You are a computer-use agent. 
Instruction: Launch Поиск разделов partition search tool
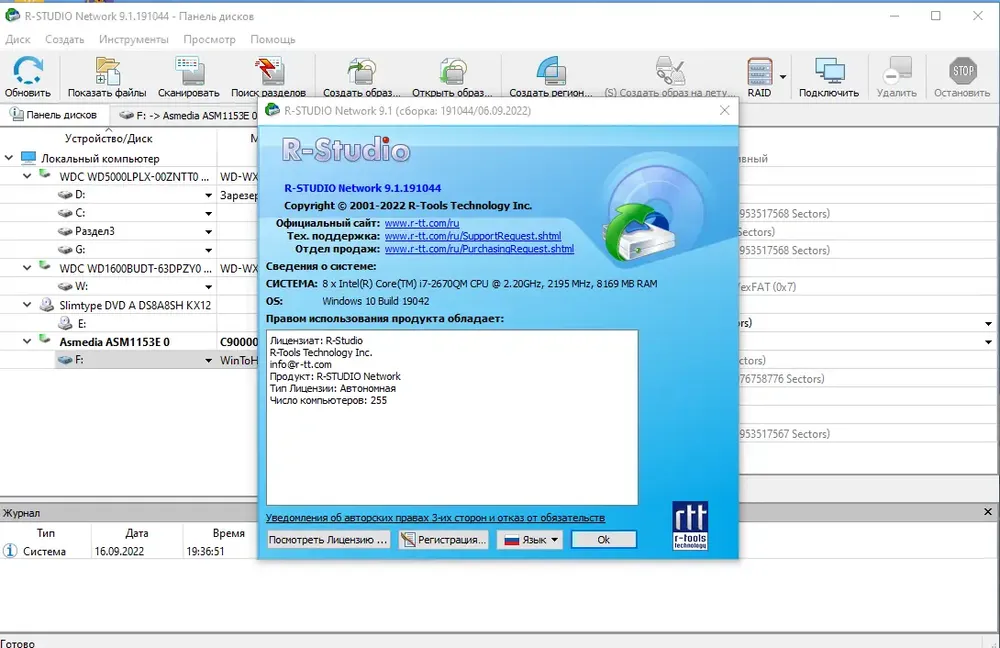pos(268,77)
